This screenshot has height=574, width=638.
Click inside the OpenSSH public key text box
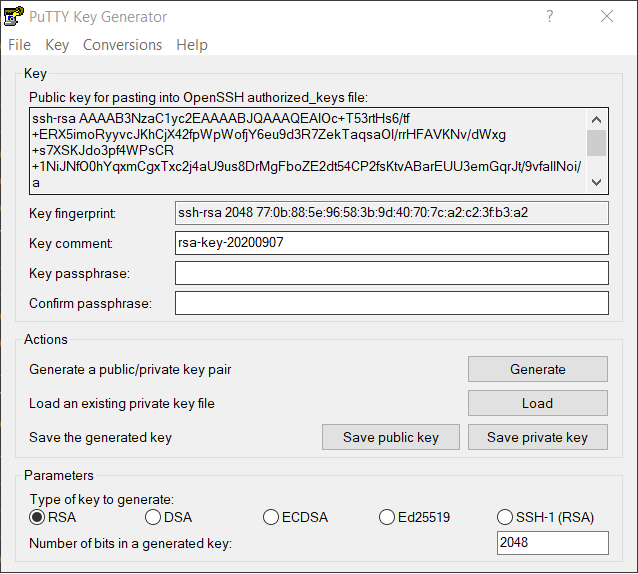pos(308,151)
